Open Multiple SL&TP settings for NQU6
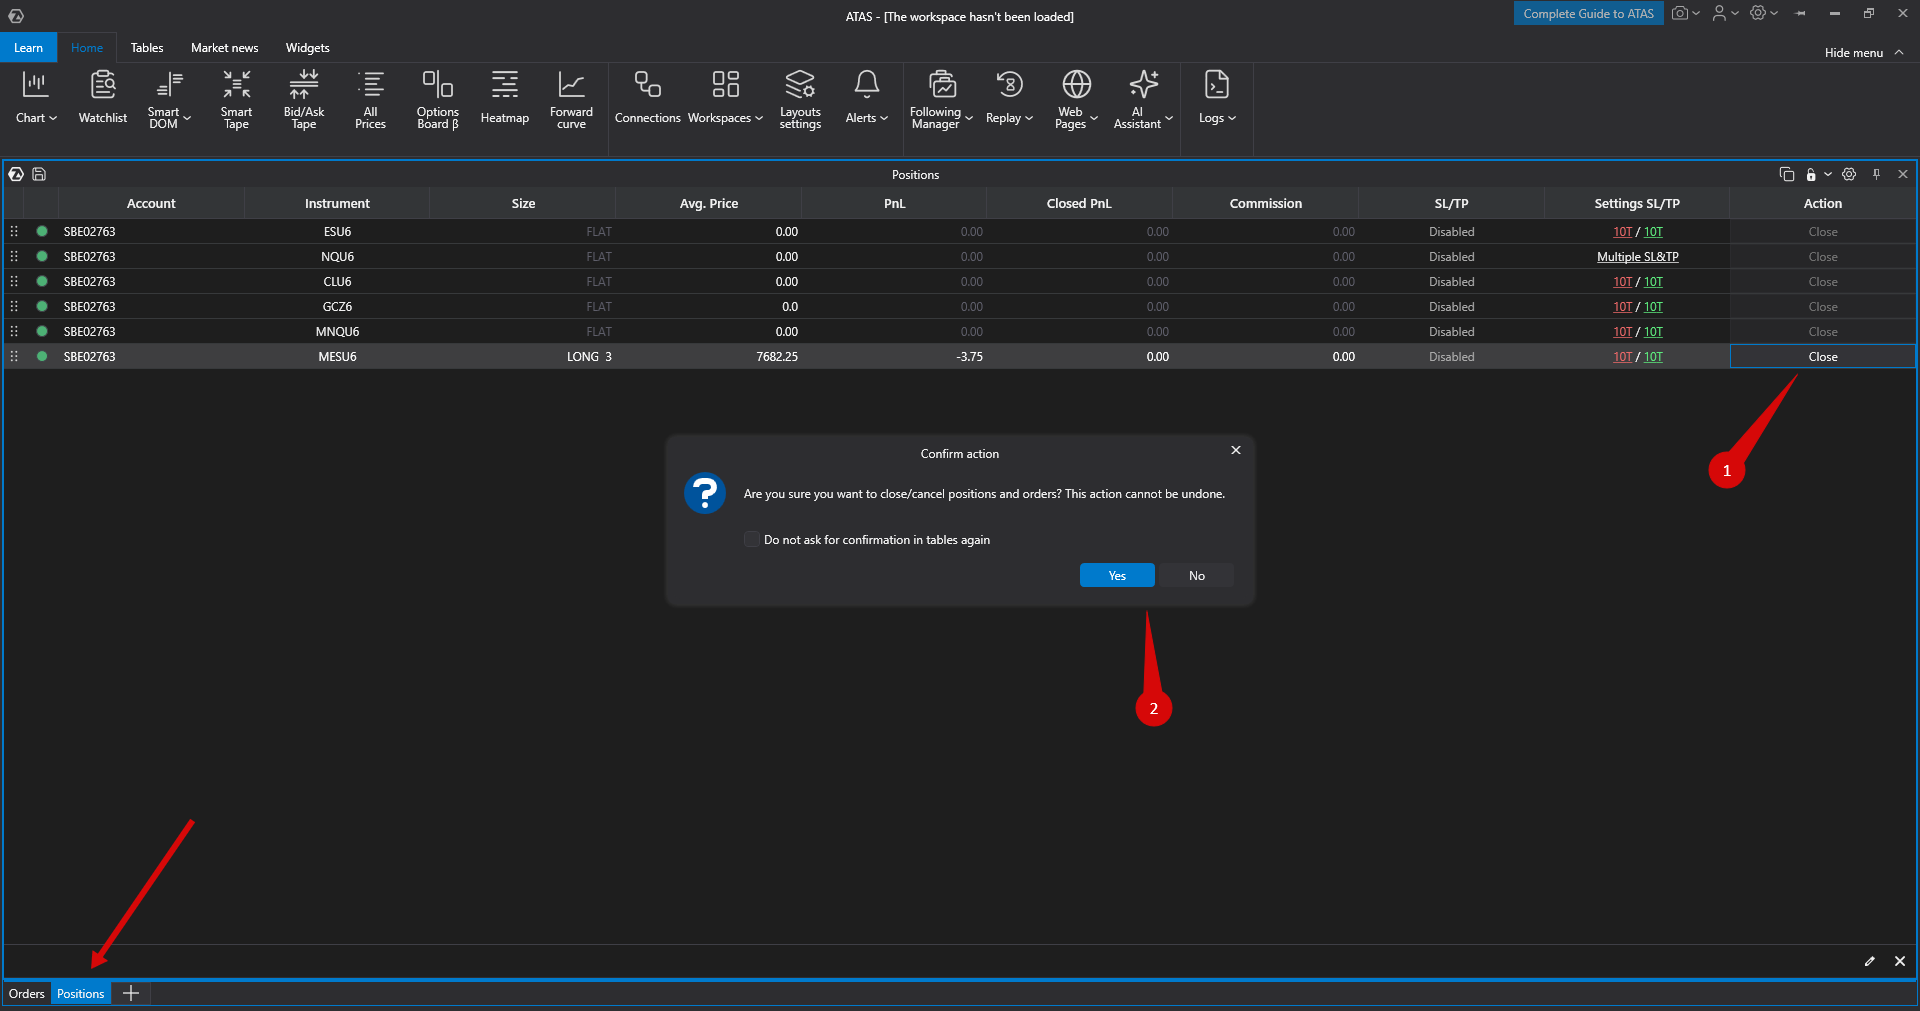The height and width of the screenshot is (1011, 1920). pos(1638,257)
